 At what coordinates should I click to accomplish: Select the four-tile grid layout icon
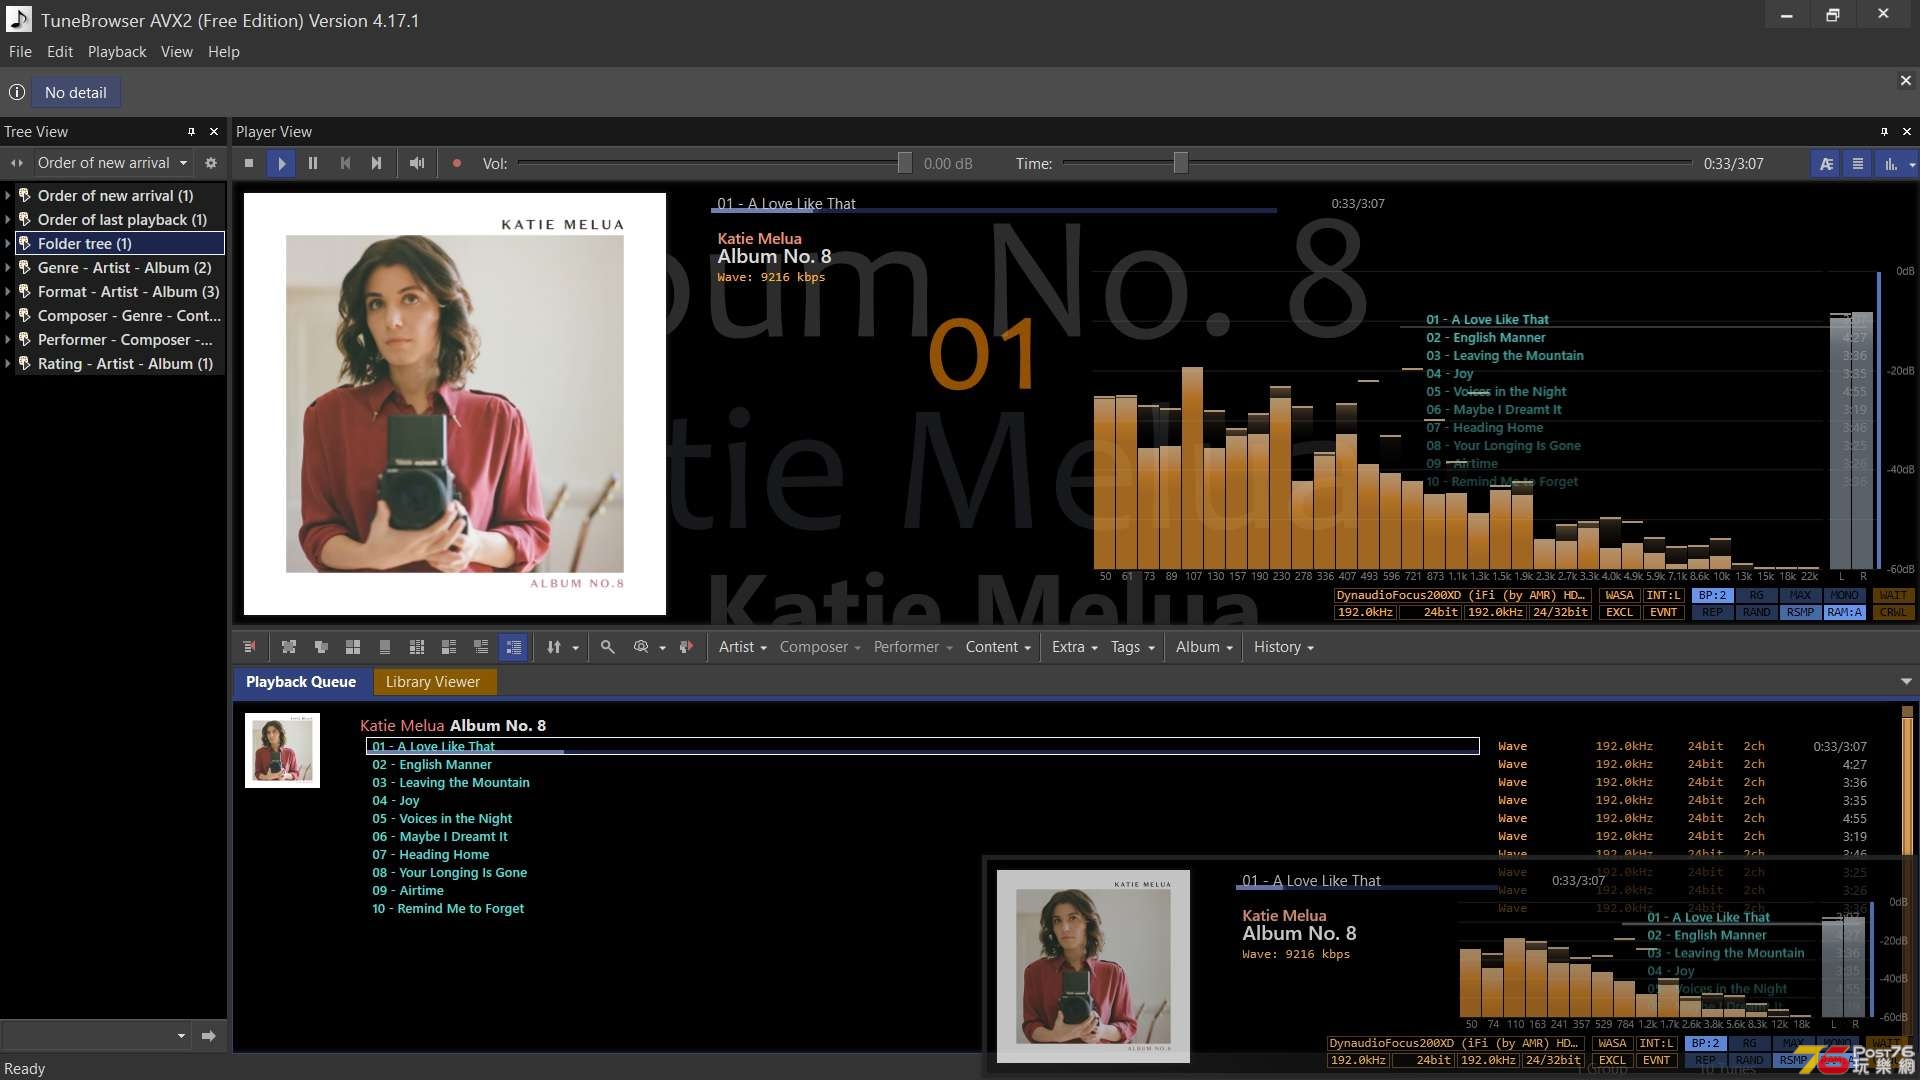click(x=353, y=647)
